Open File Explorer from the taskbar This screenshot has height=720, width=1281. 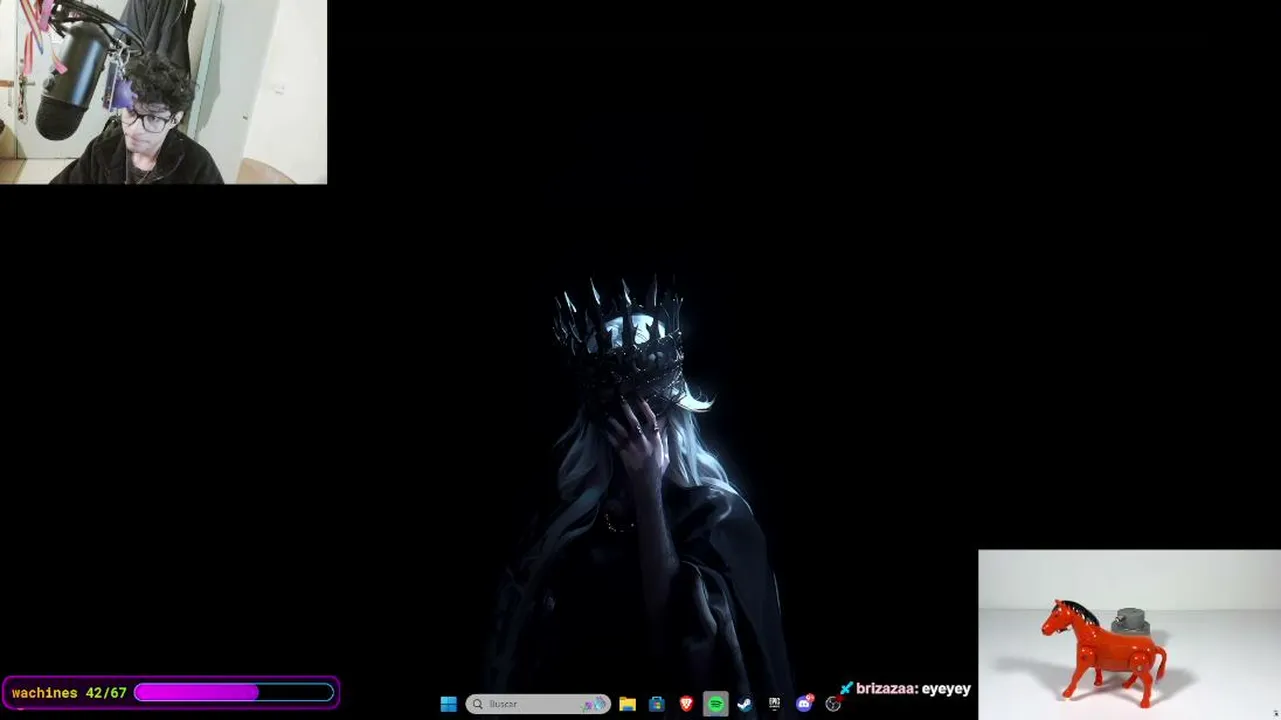pos(627,704)
